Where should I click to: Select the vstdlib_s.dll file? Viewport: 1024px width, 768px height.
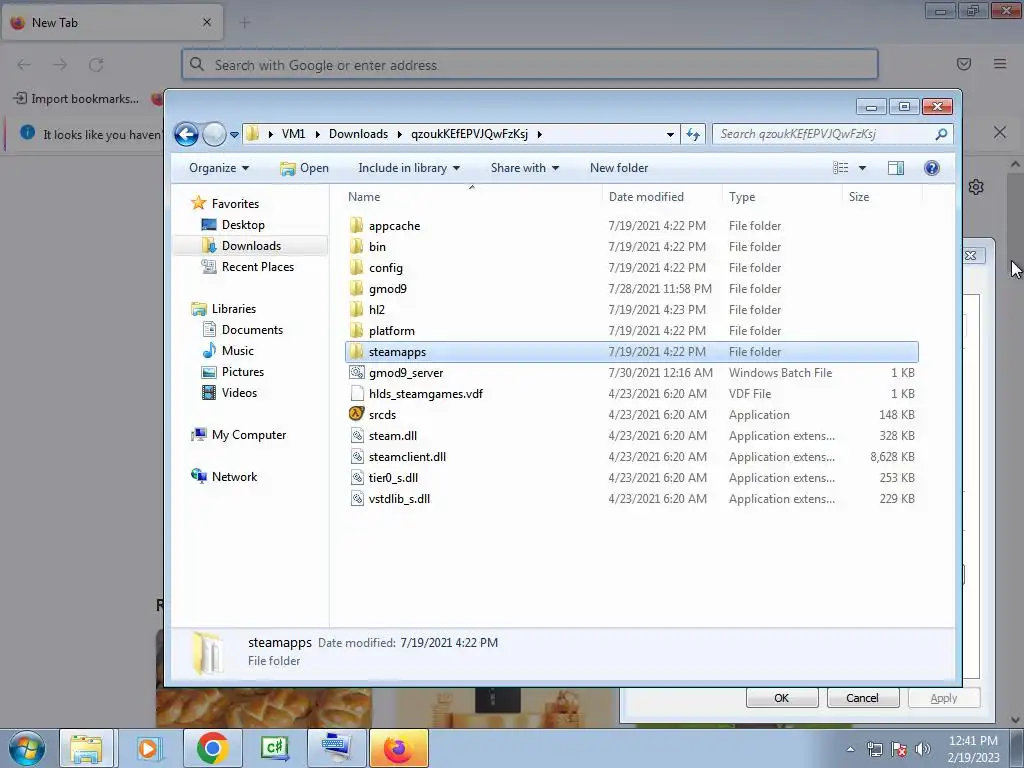point(399,498)
